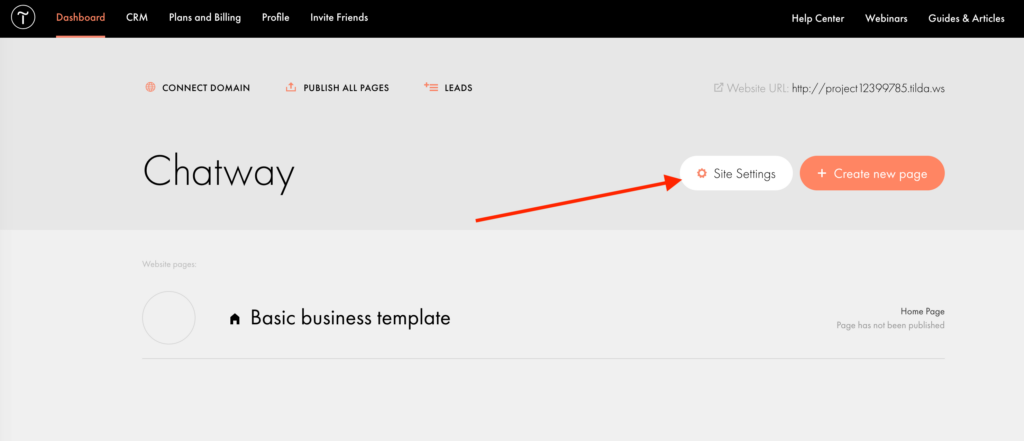Click the Tilda logo icon
The height and width of the screenshot is (441, 1024).
pos(23,18)
